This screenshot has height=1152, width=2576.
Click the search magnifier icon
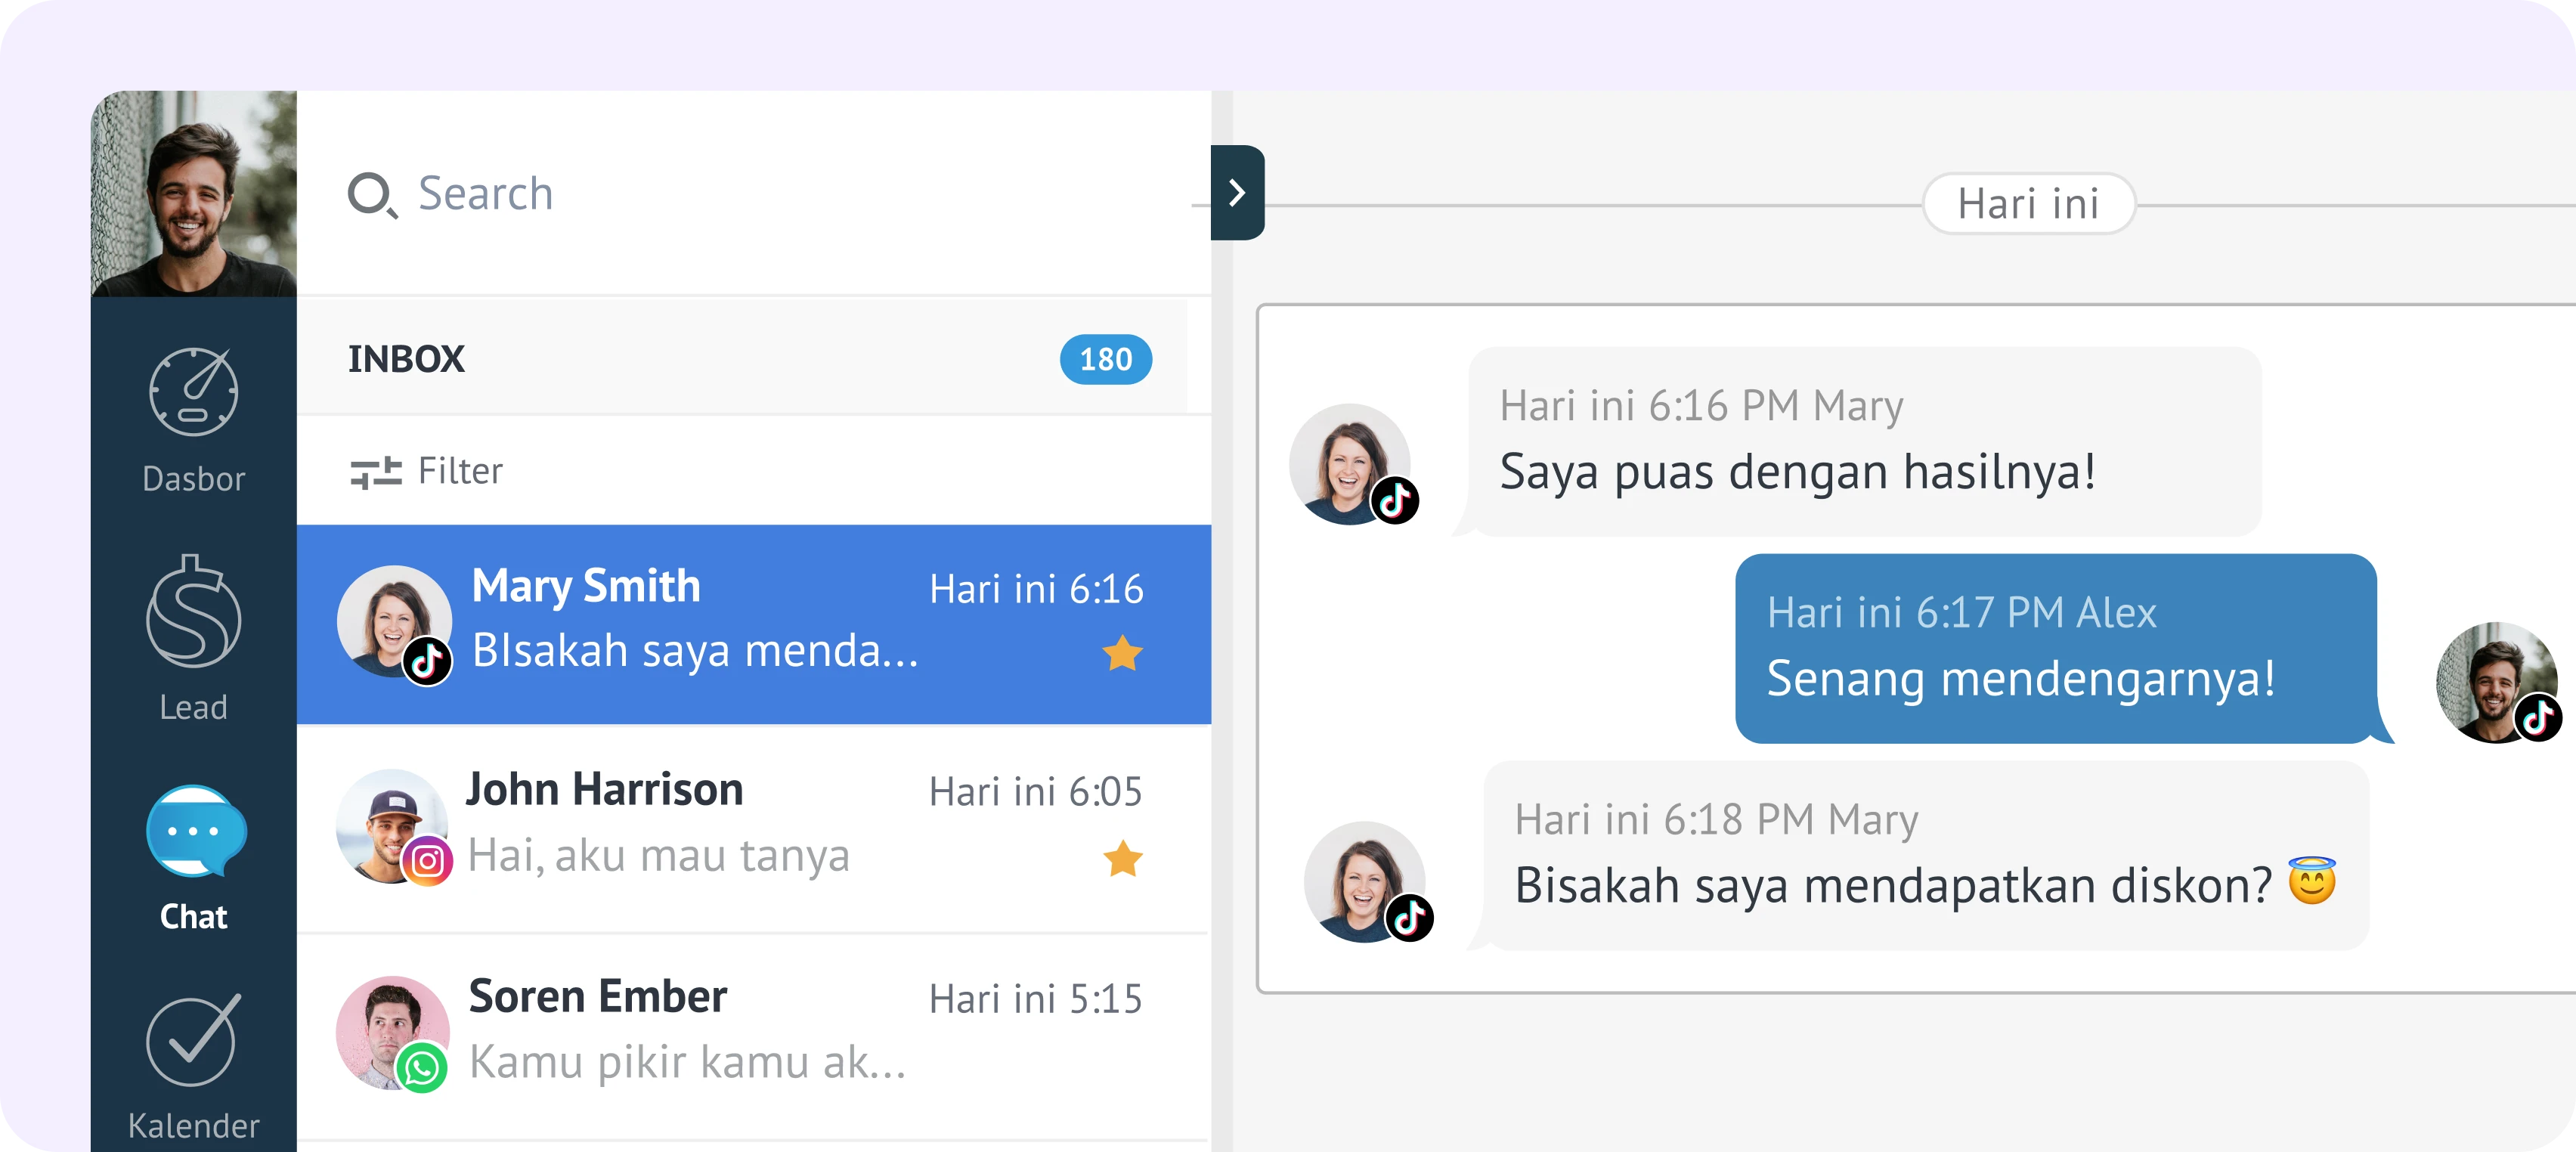pyautogui.click(x=371, y=194)
